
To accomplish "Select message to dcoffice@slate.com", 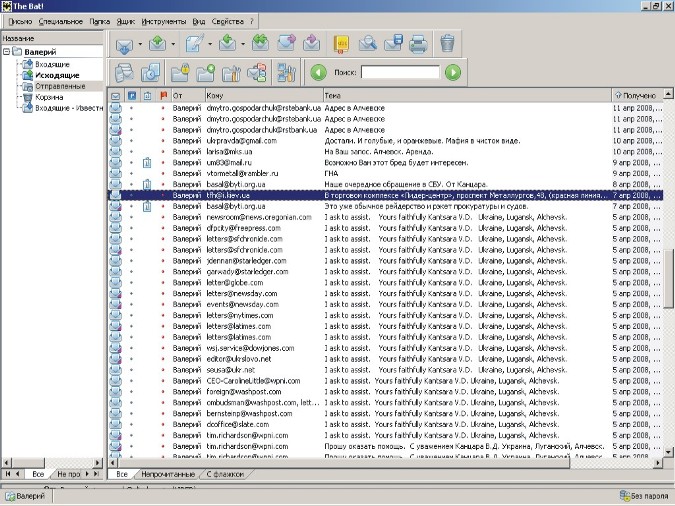I will pos(385,425).
